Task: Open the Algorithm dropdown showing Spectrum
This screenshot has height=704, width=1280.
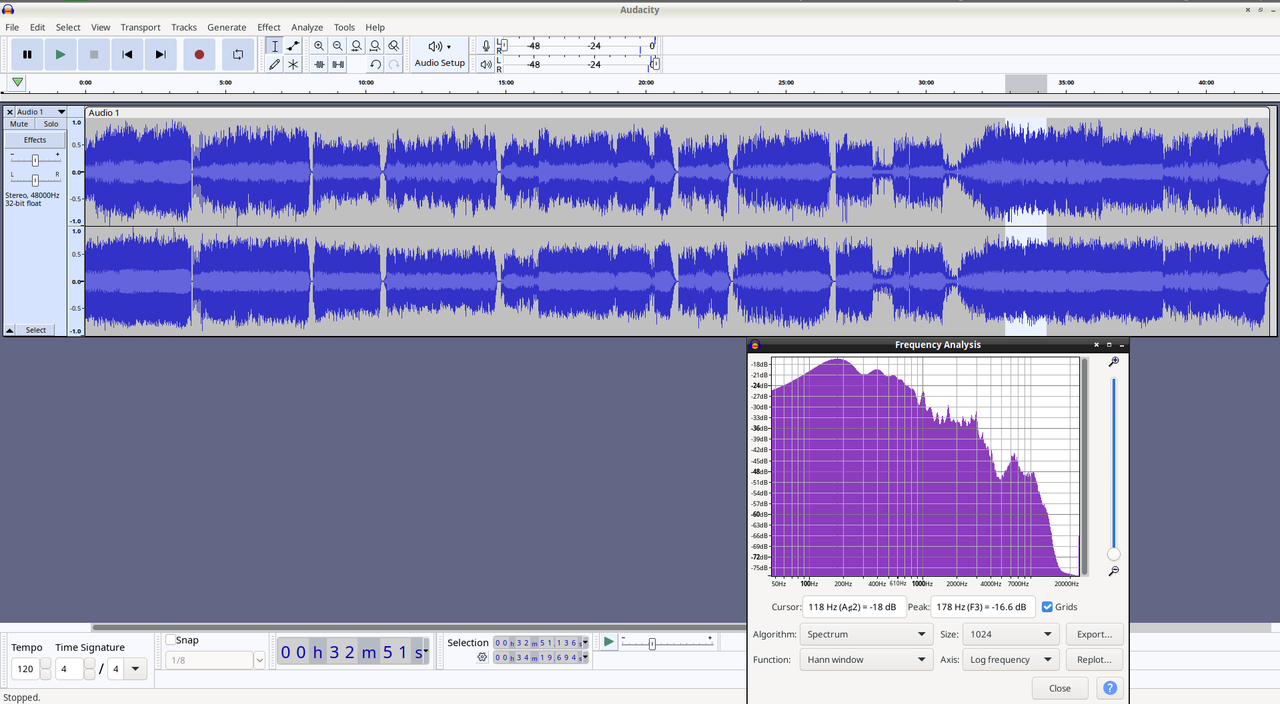Action: pyautogui.click(x=866, y=634)
